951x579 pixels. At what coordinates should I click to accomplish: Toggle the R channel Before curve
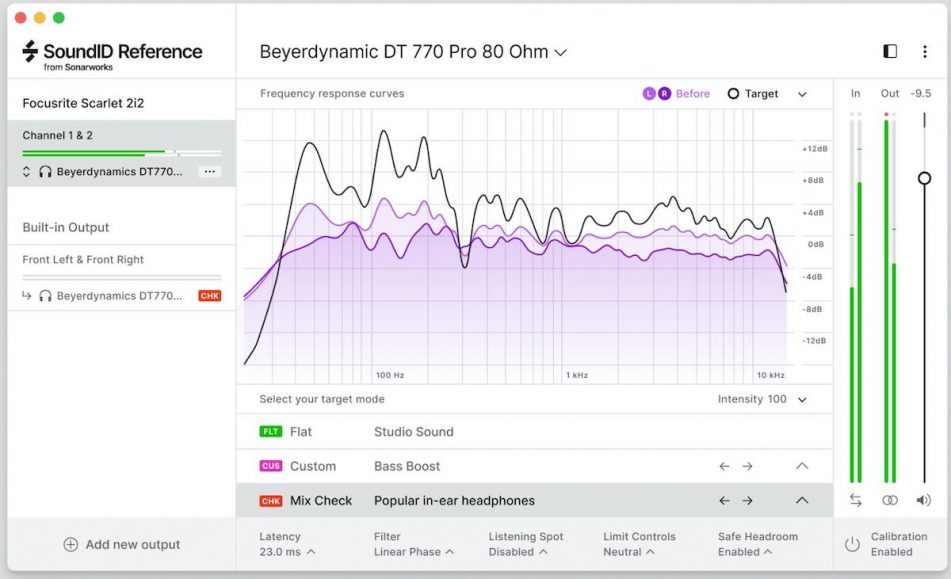[664, 93]
